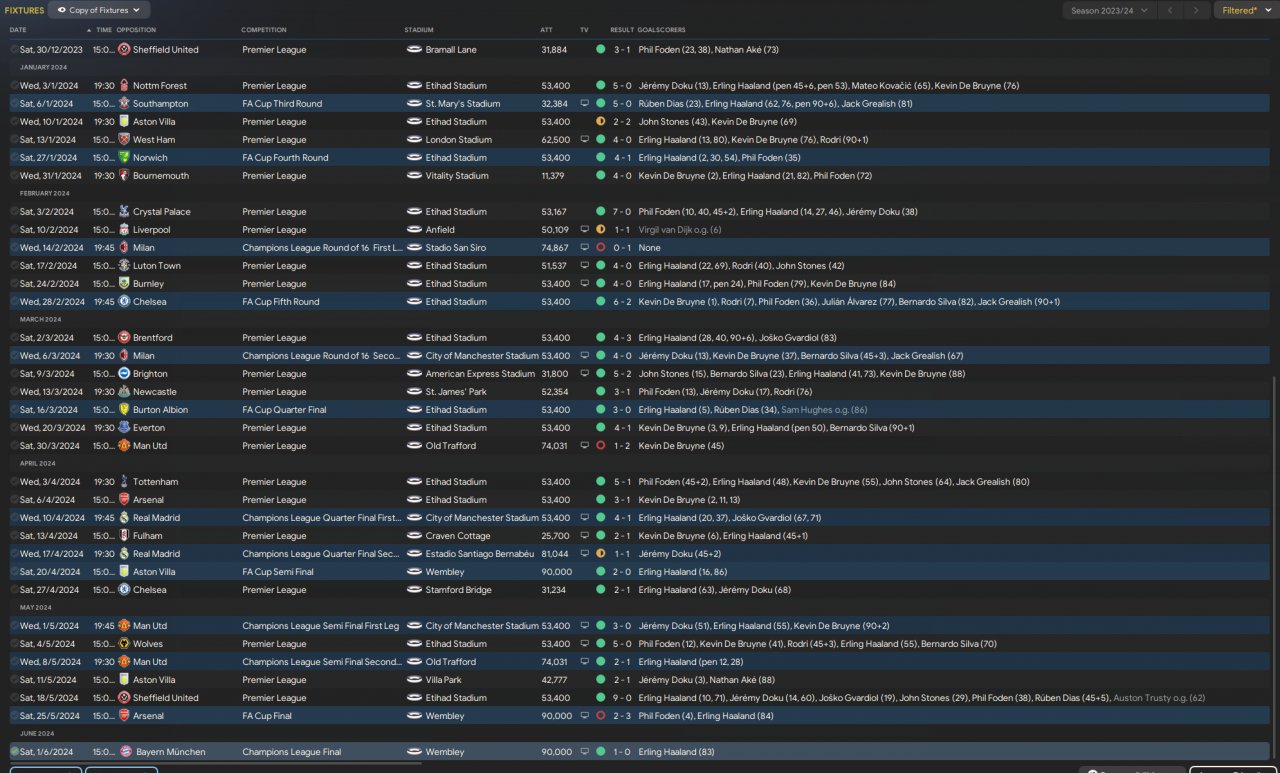Open the Brentford club crest
Image resolution: width=1280 pixels, height=773 pixels.
[124, 338]
